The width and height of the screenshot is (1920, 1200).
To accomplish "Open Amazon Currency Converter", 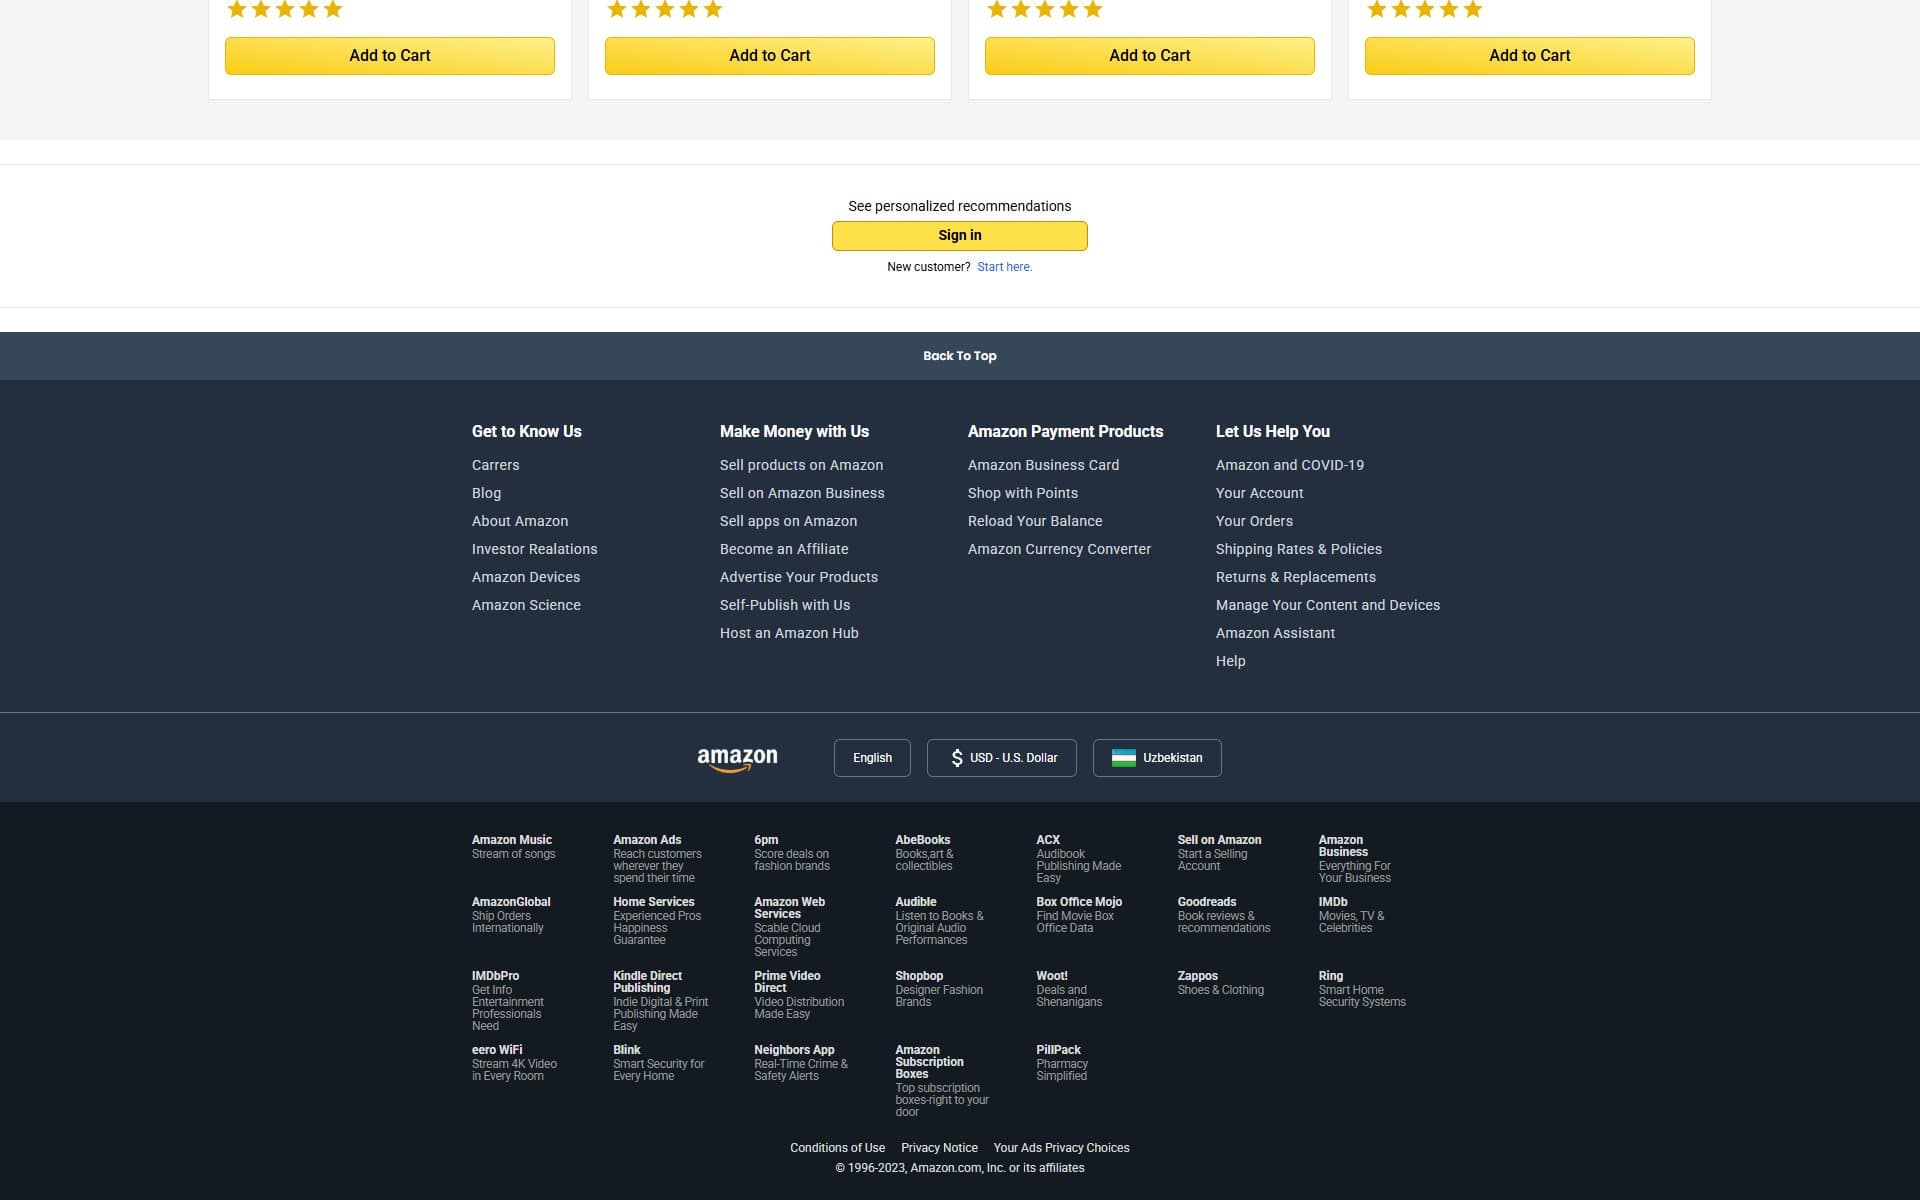I will 1059,549.
